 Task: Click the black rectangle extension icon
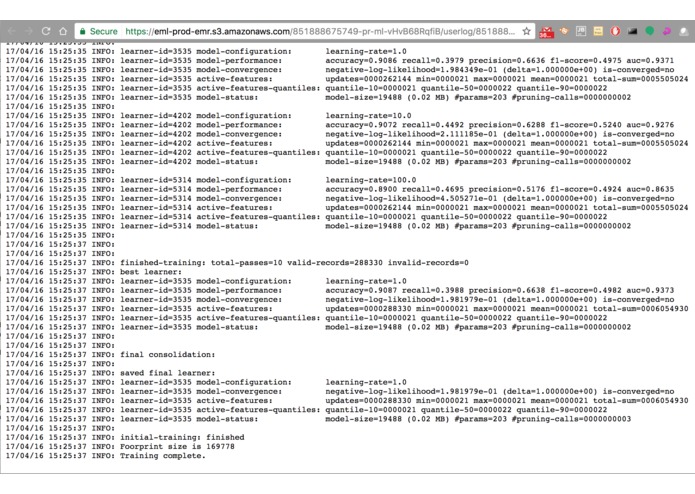pos(633,31)
